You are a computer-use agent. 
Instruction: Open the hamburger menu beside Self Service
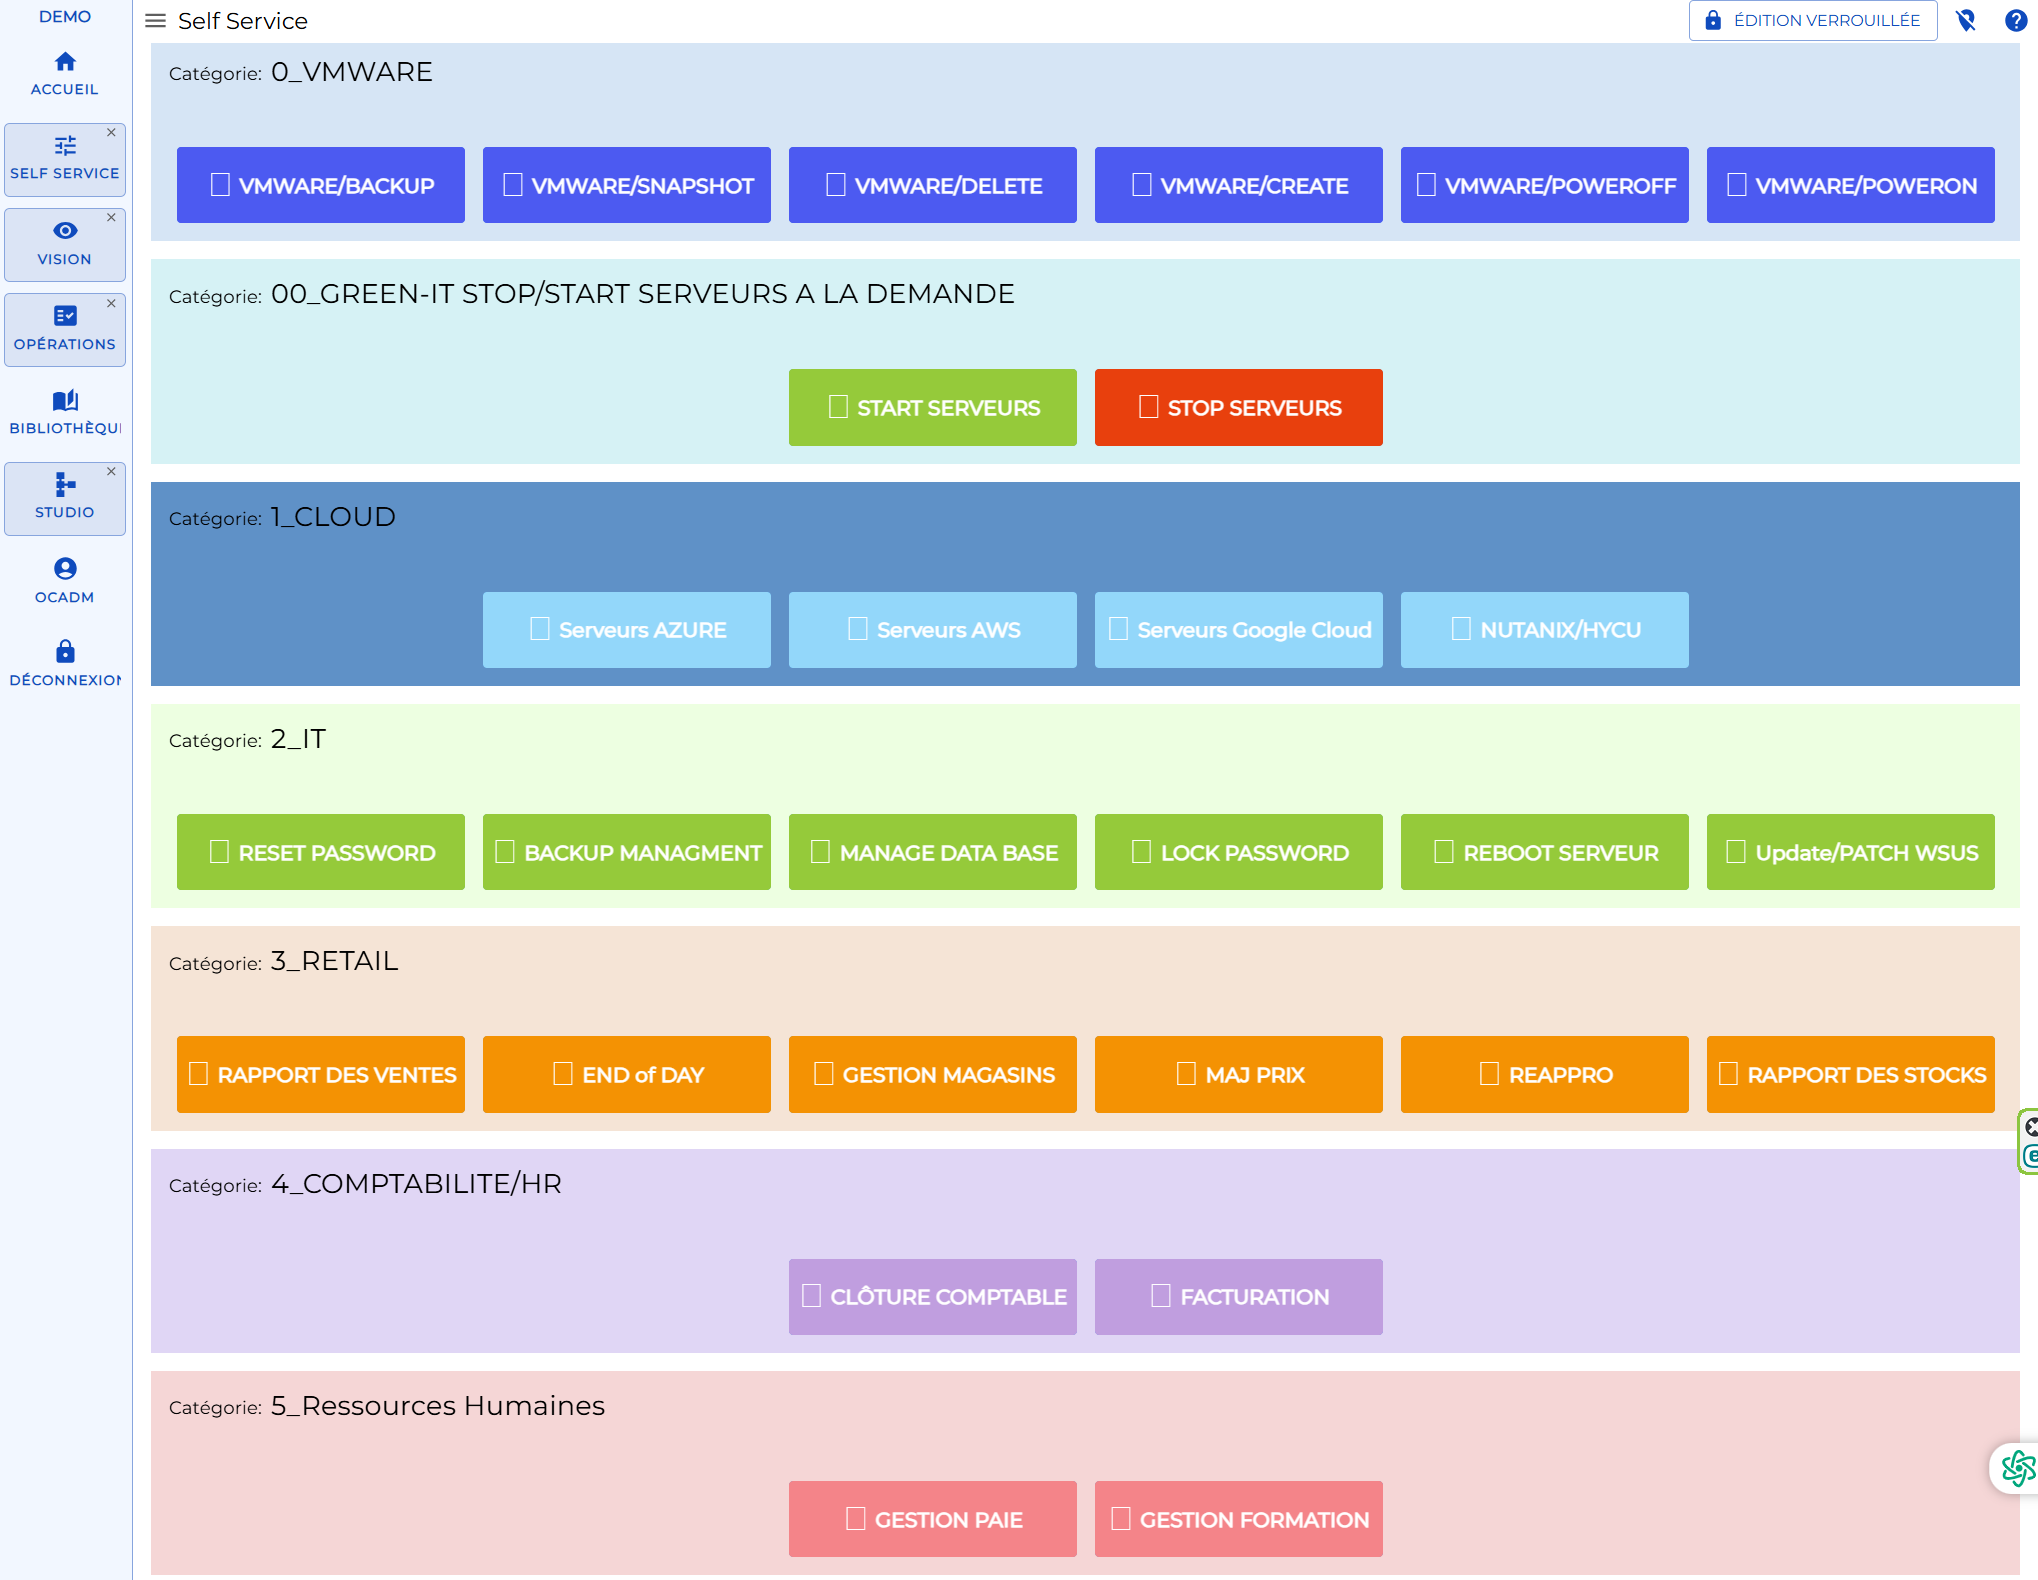[x=155, y=21]
